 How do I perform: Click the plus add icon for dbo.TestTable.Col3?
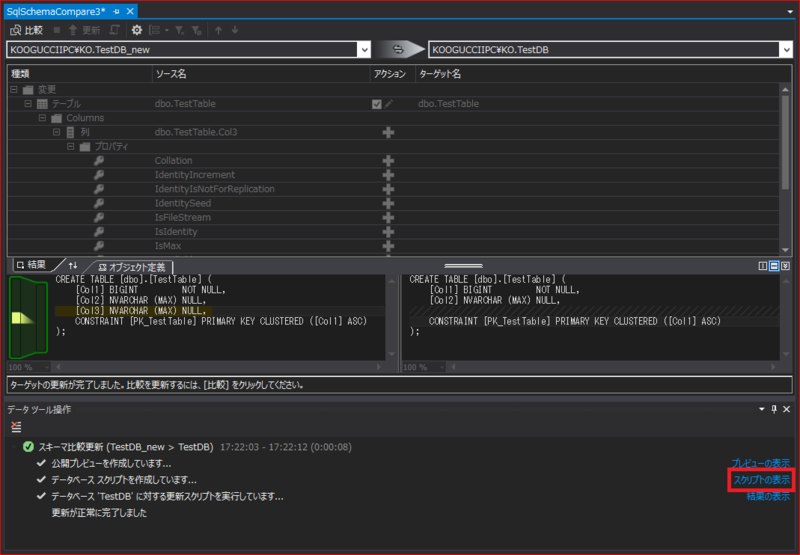tap(388, 133)
